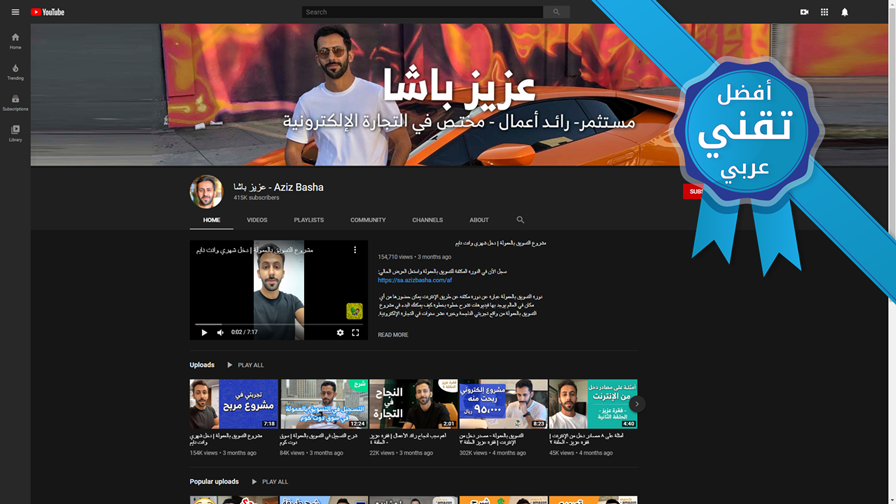Open the hamburger guide menu
This screenshot has width=896, height=504.
[15, 12]
